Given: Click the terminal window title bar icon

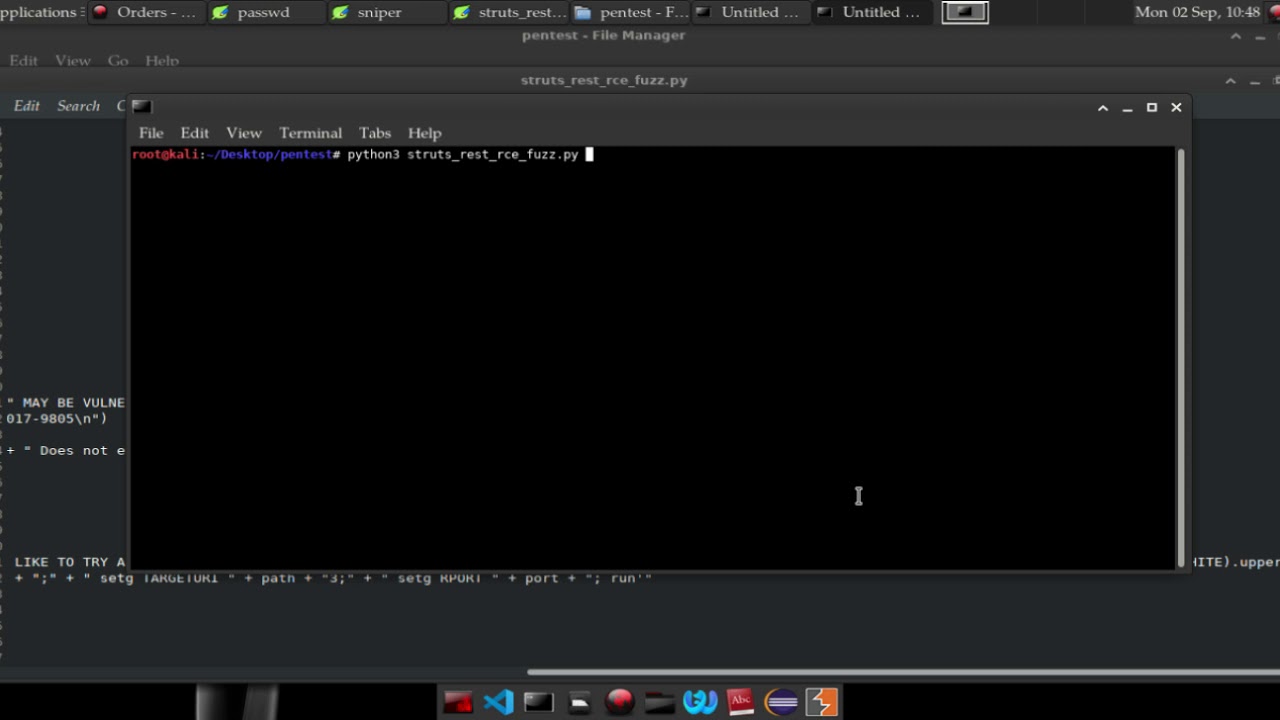Looking at the screenshot, I should [x=141, y=107].
